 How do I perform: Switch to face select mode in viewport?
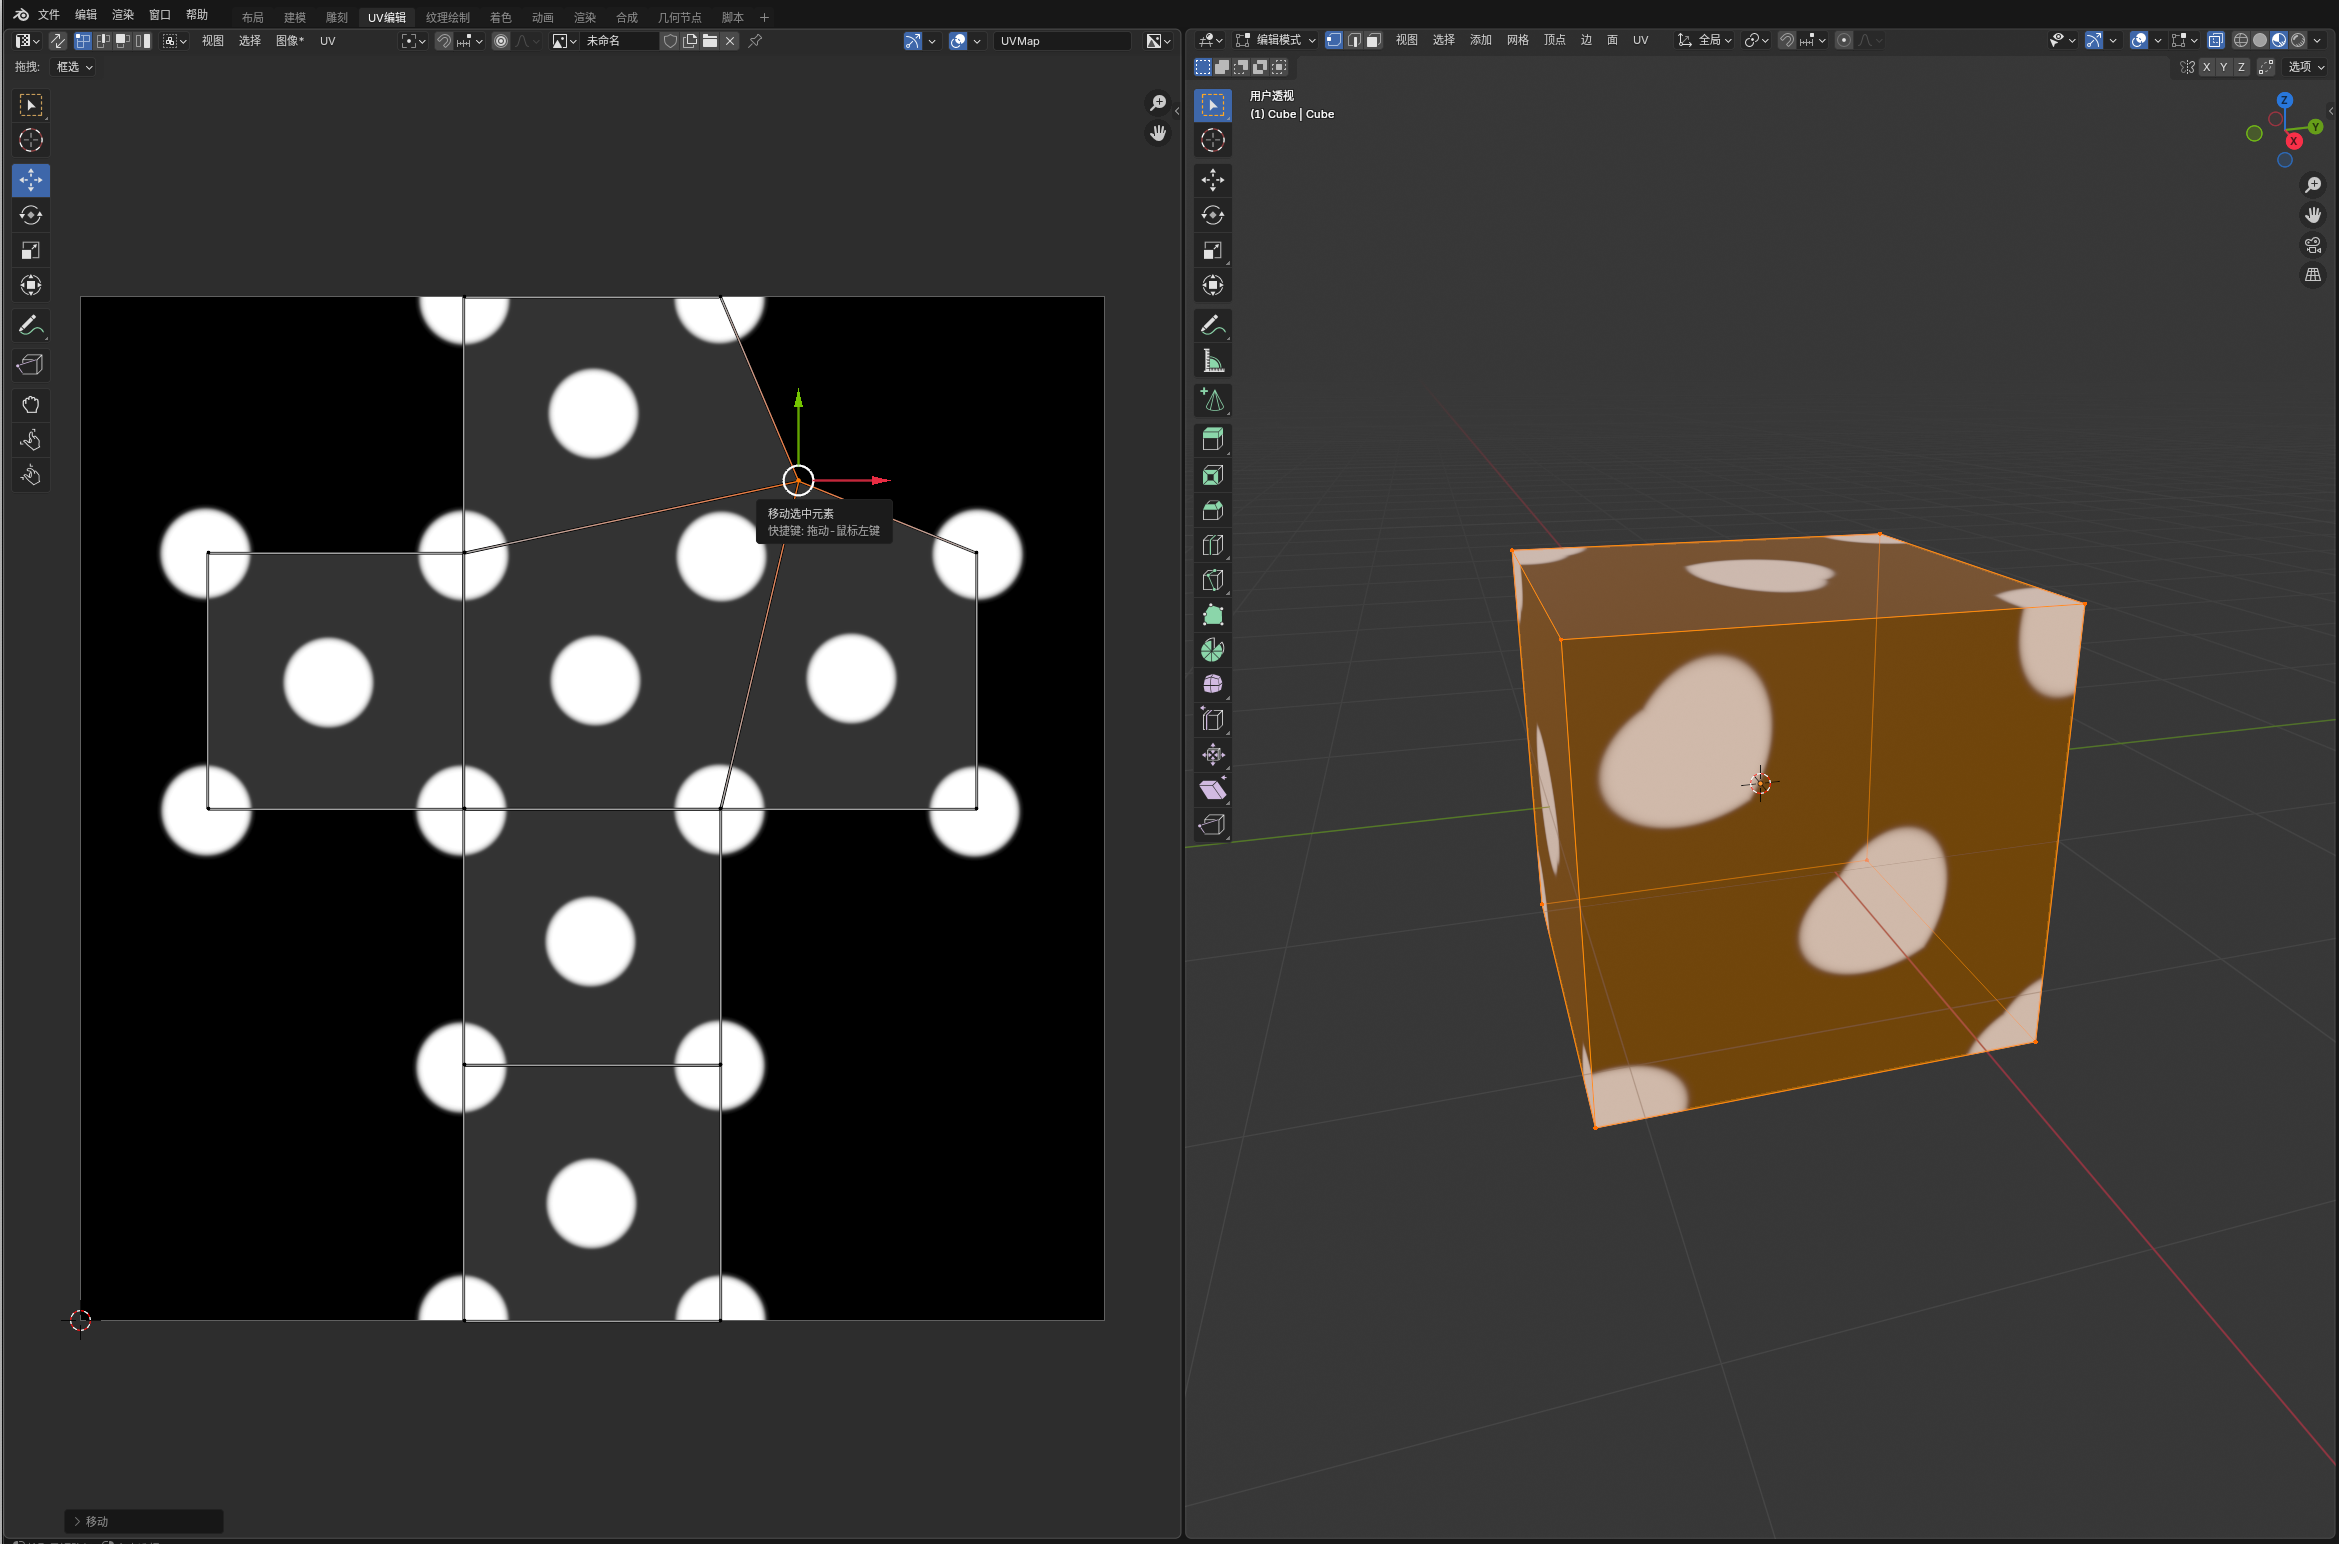tap(1374, 40)
